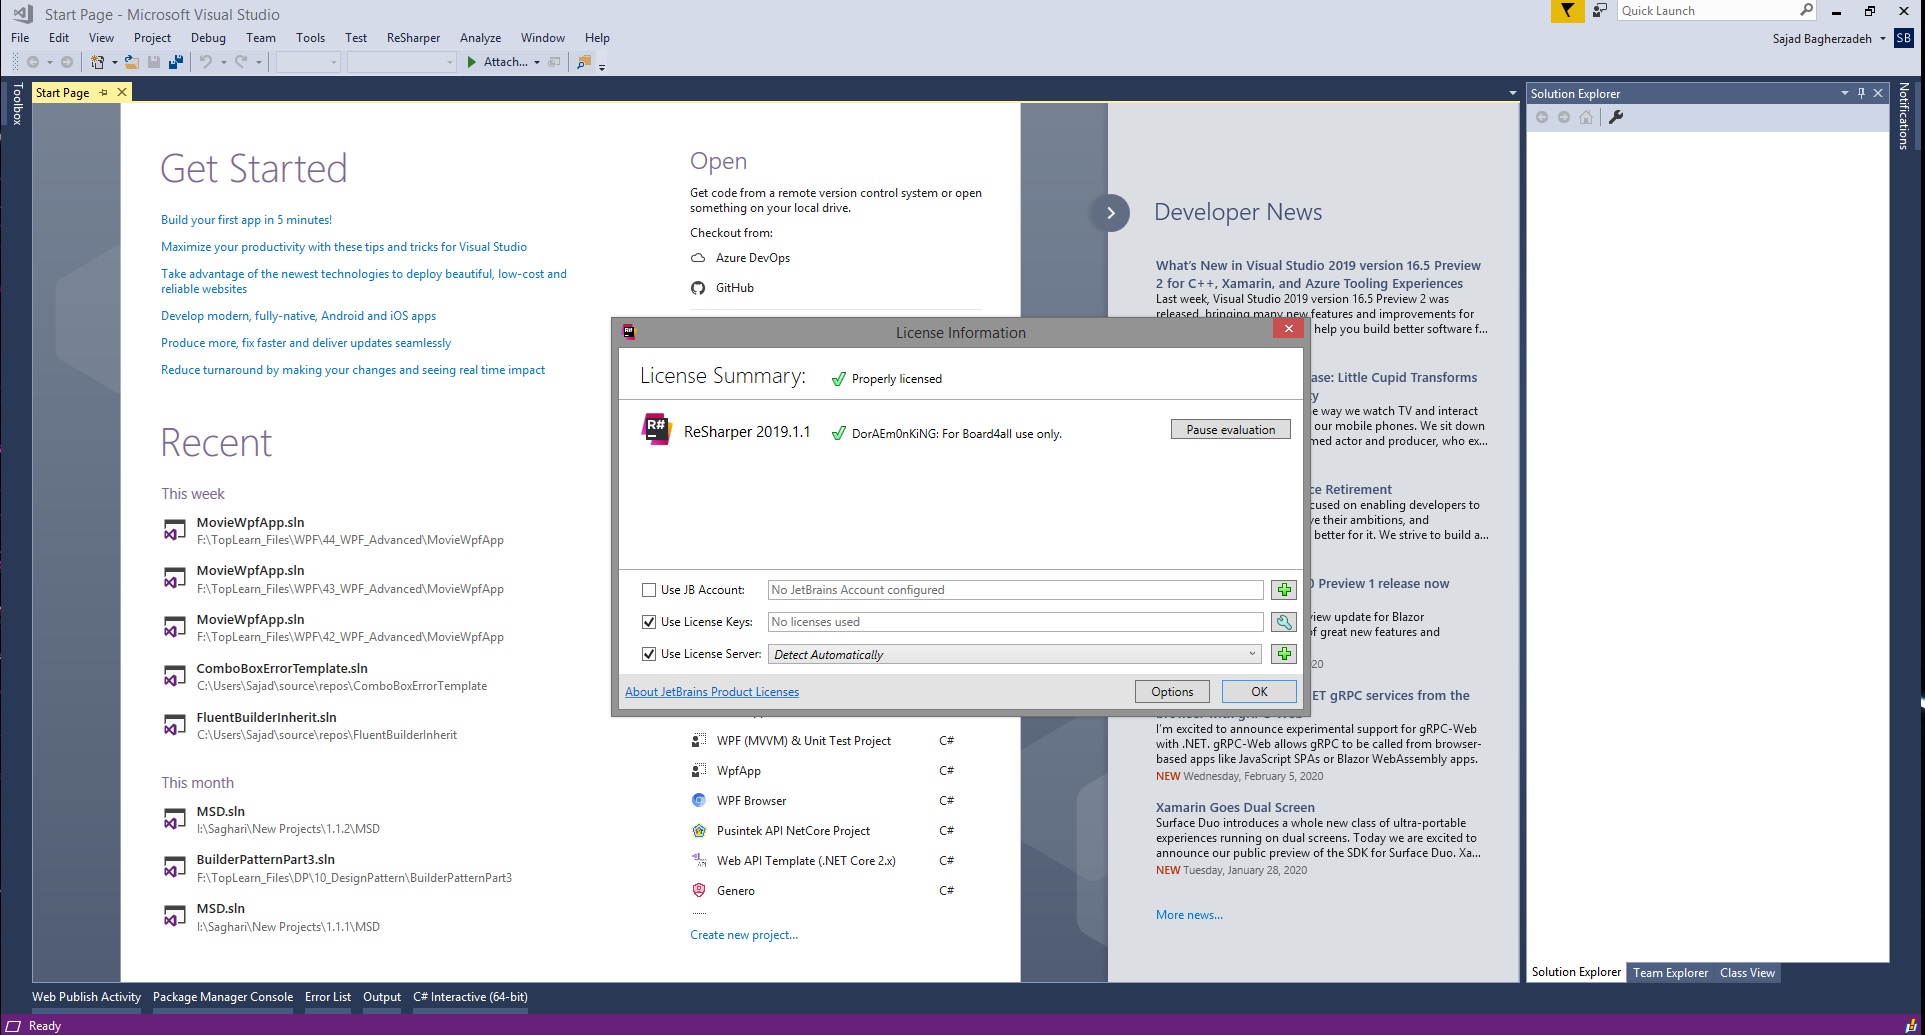Open the Redo history dropdown arrow

[x=259, y=62]
